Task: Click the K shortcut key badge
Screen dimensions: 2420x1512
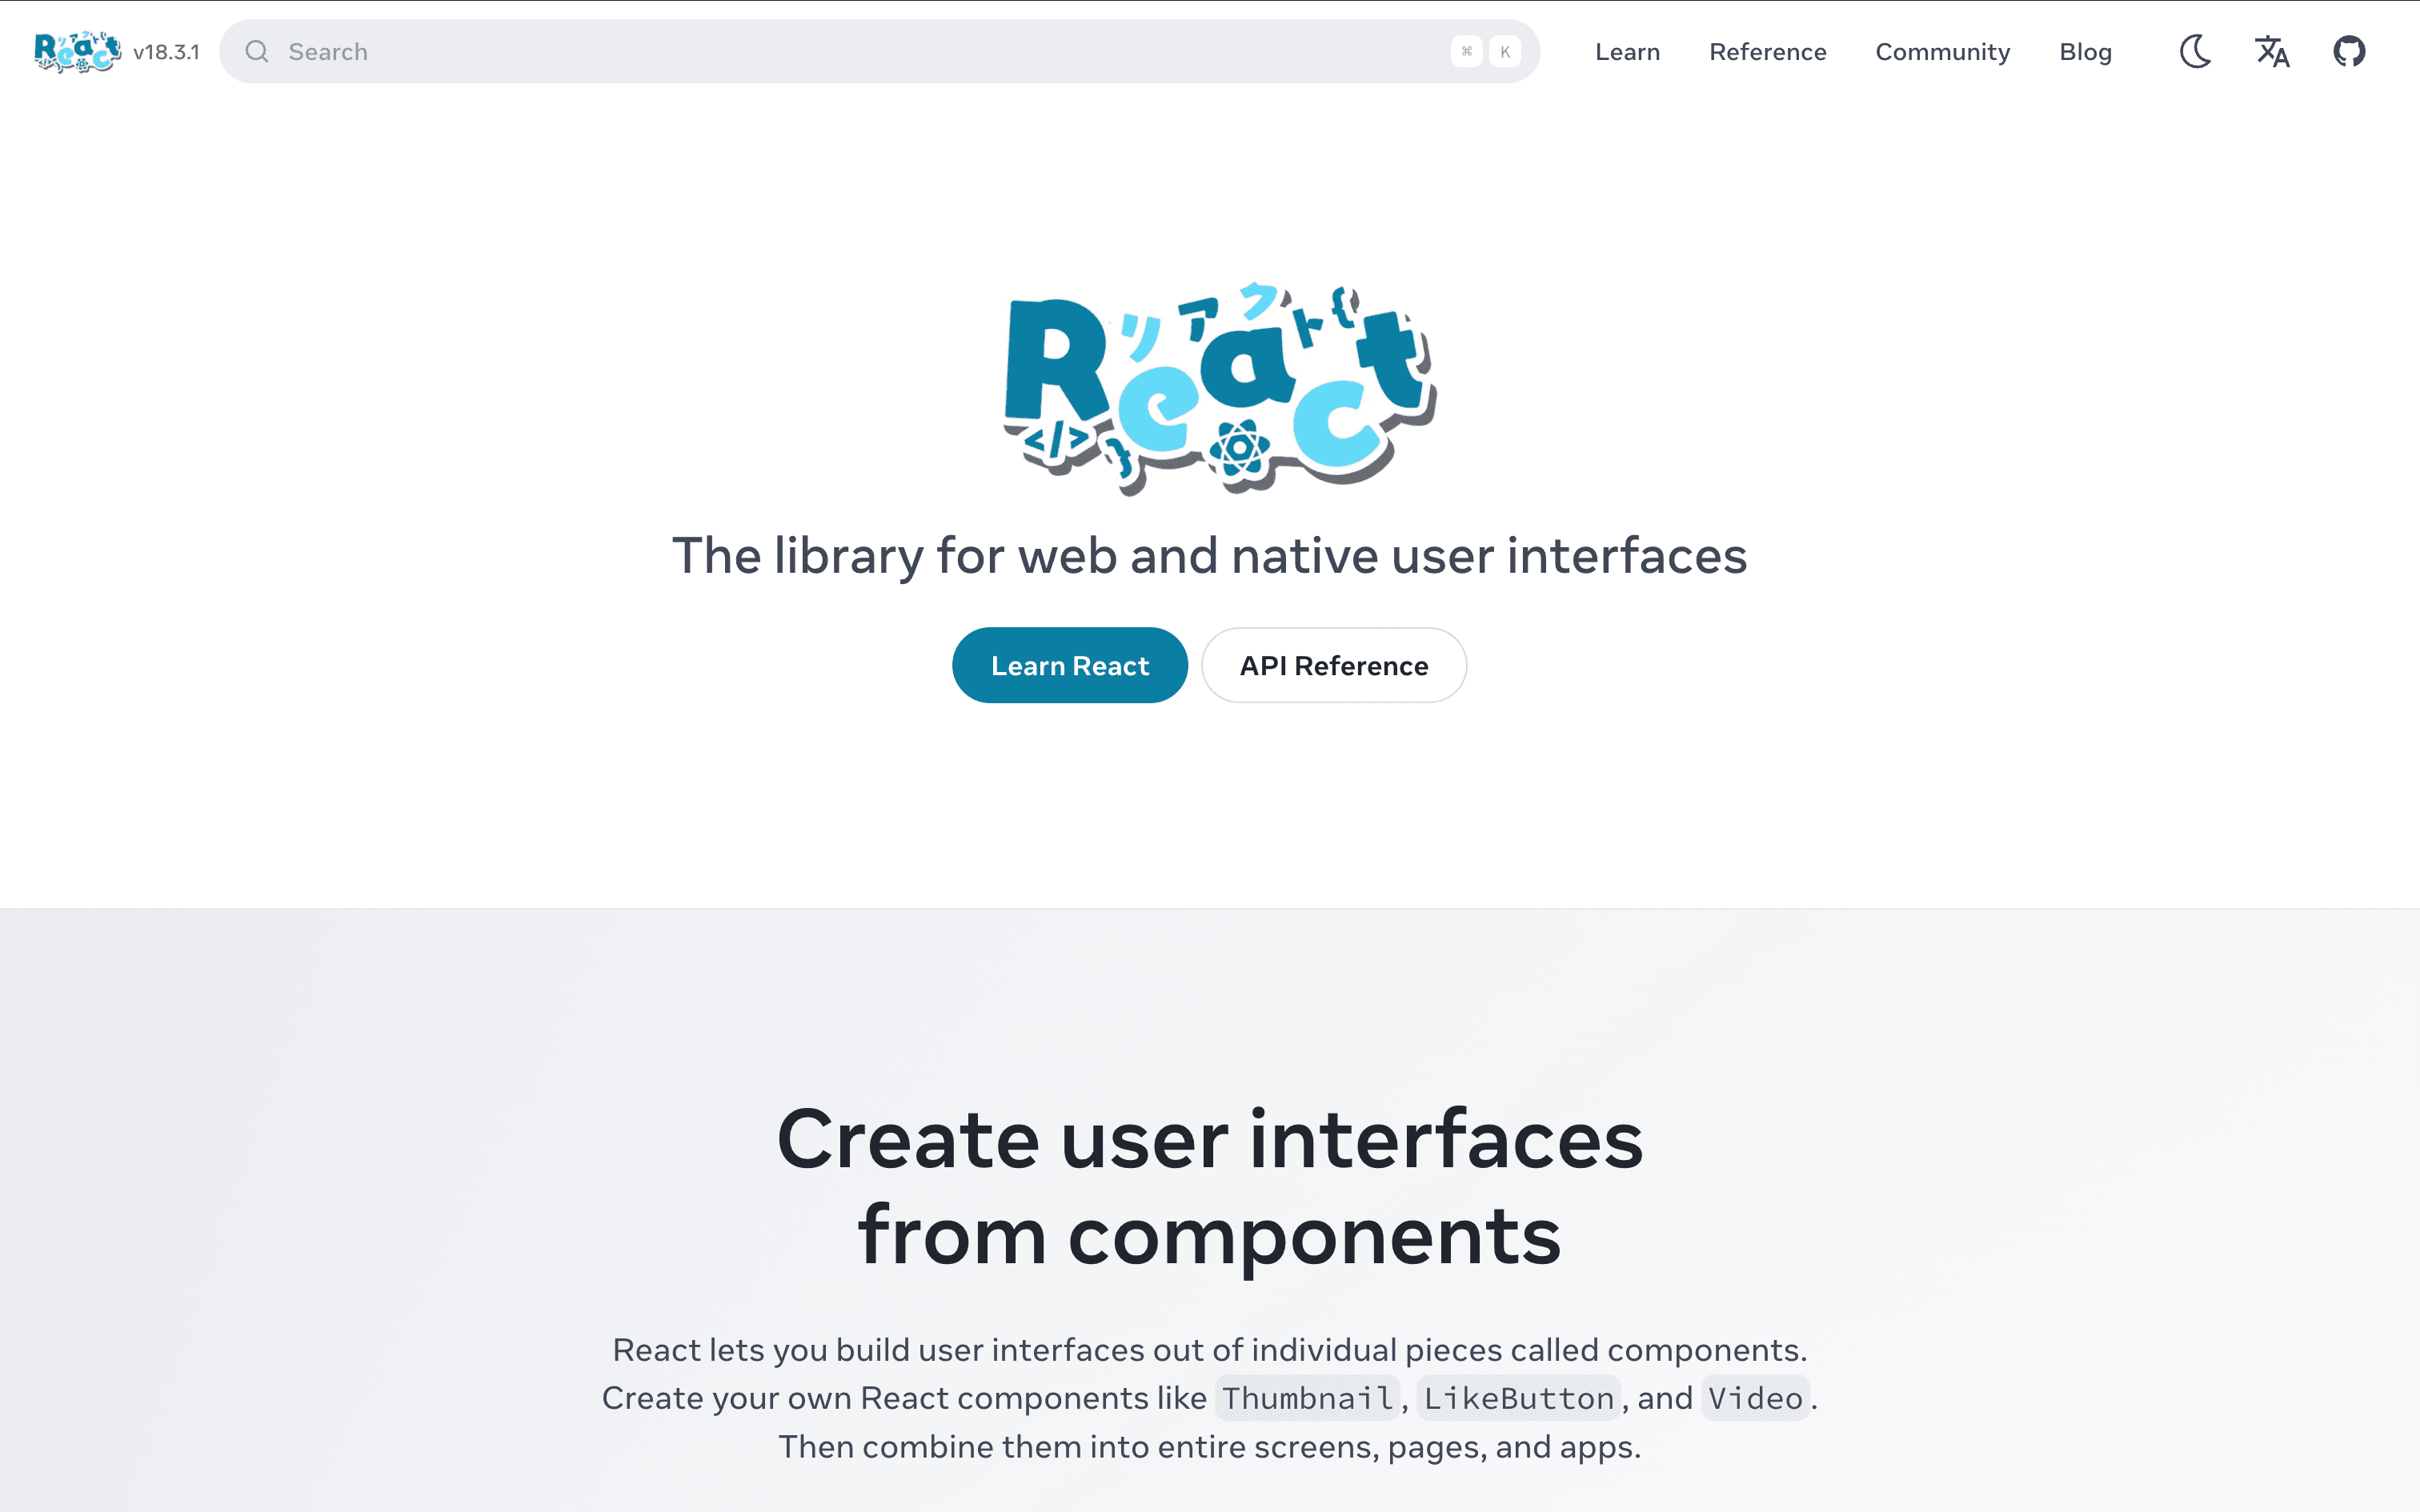Action: [1505, 52]
